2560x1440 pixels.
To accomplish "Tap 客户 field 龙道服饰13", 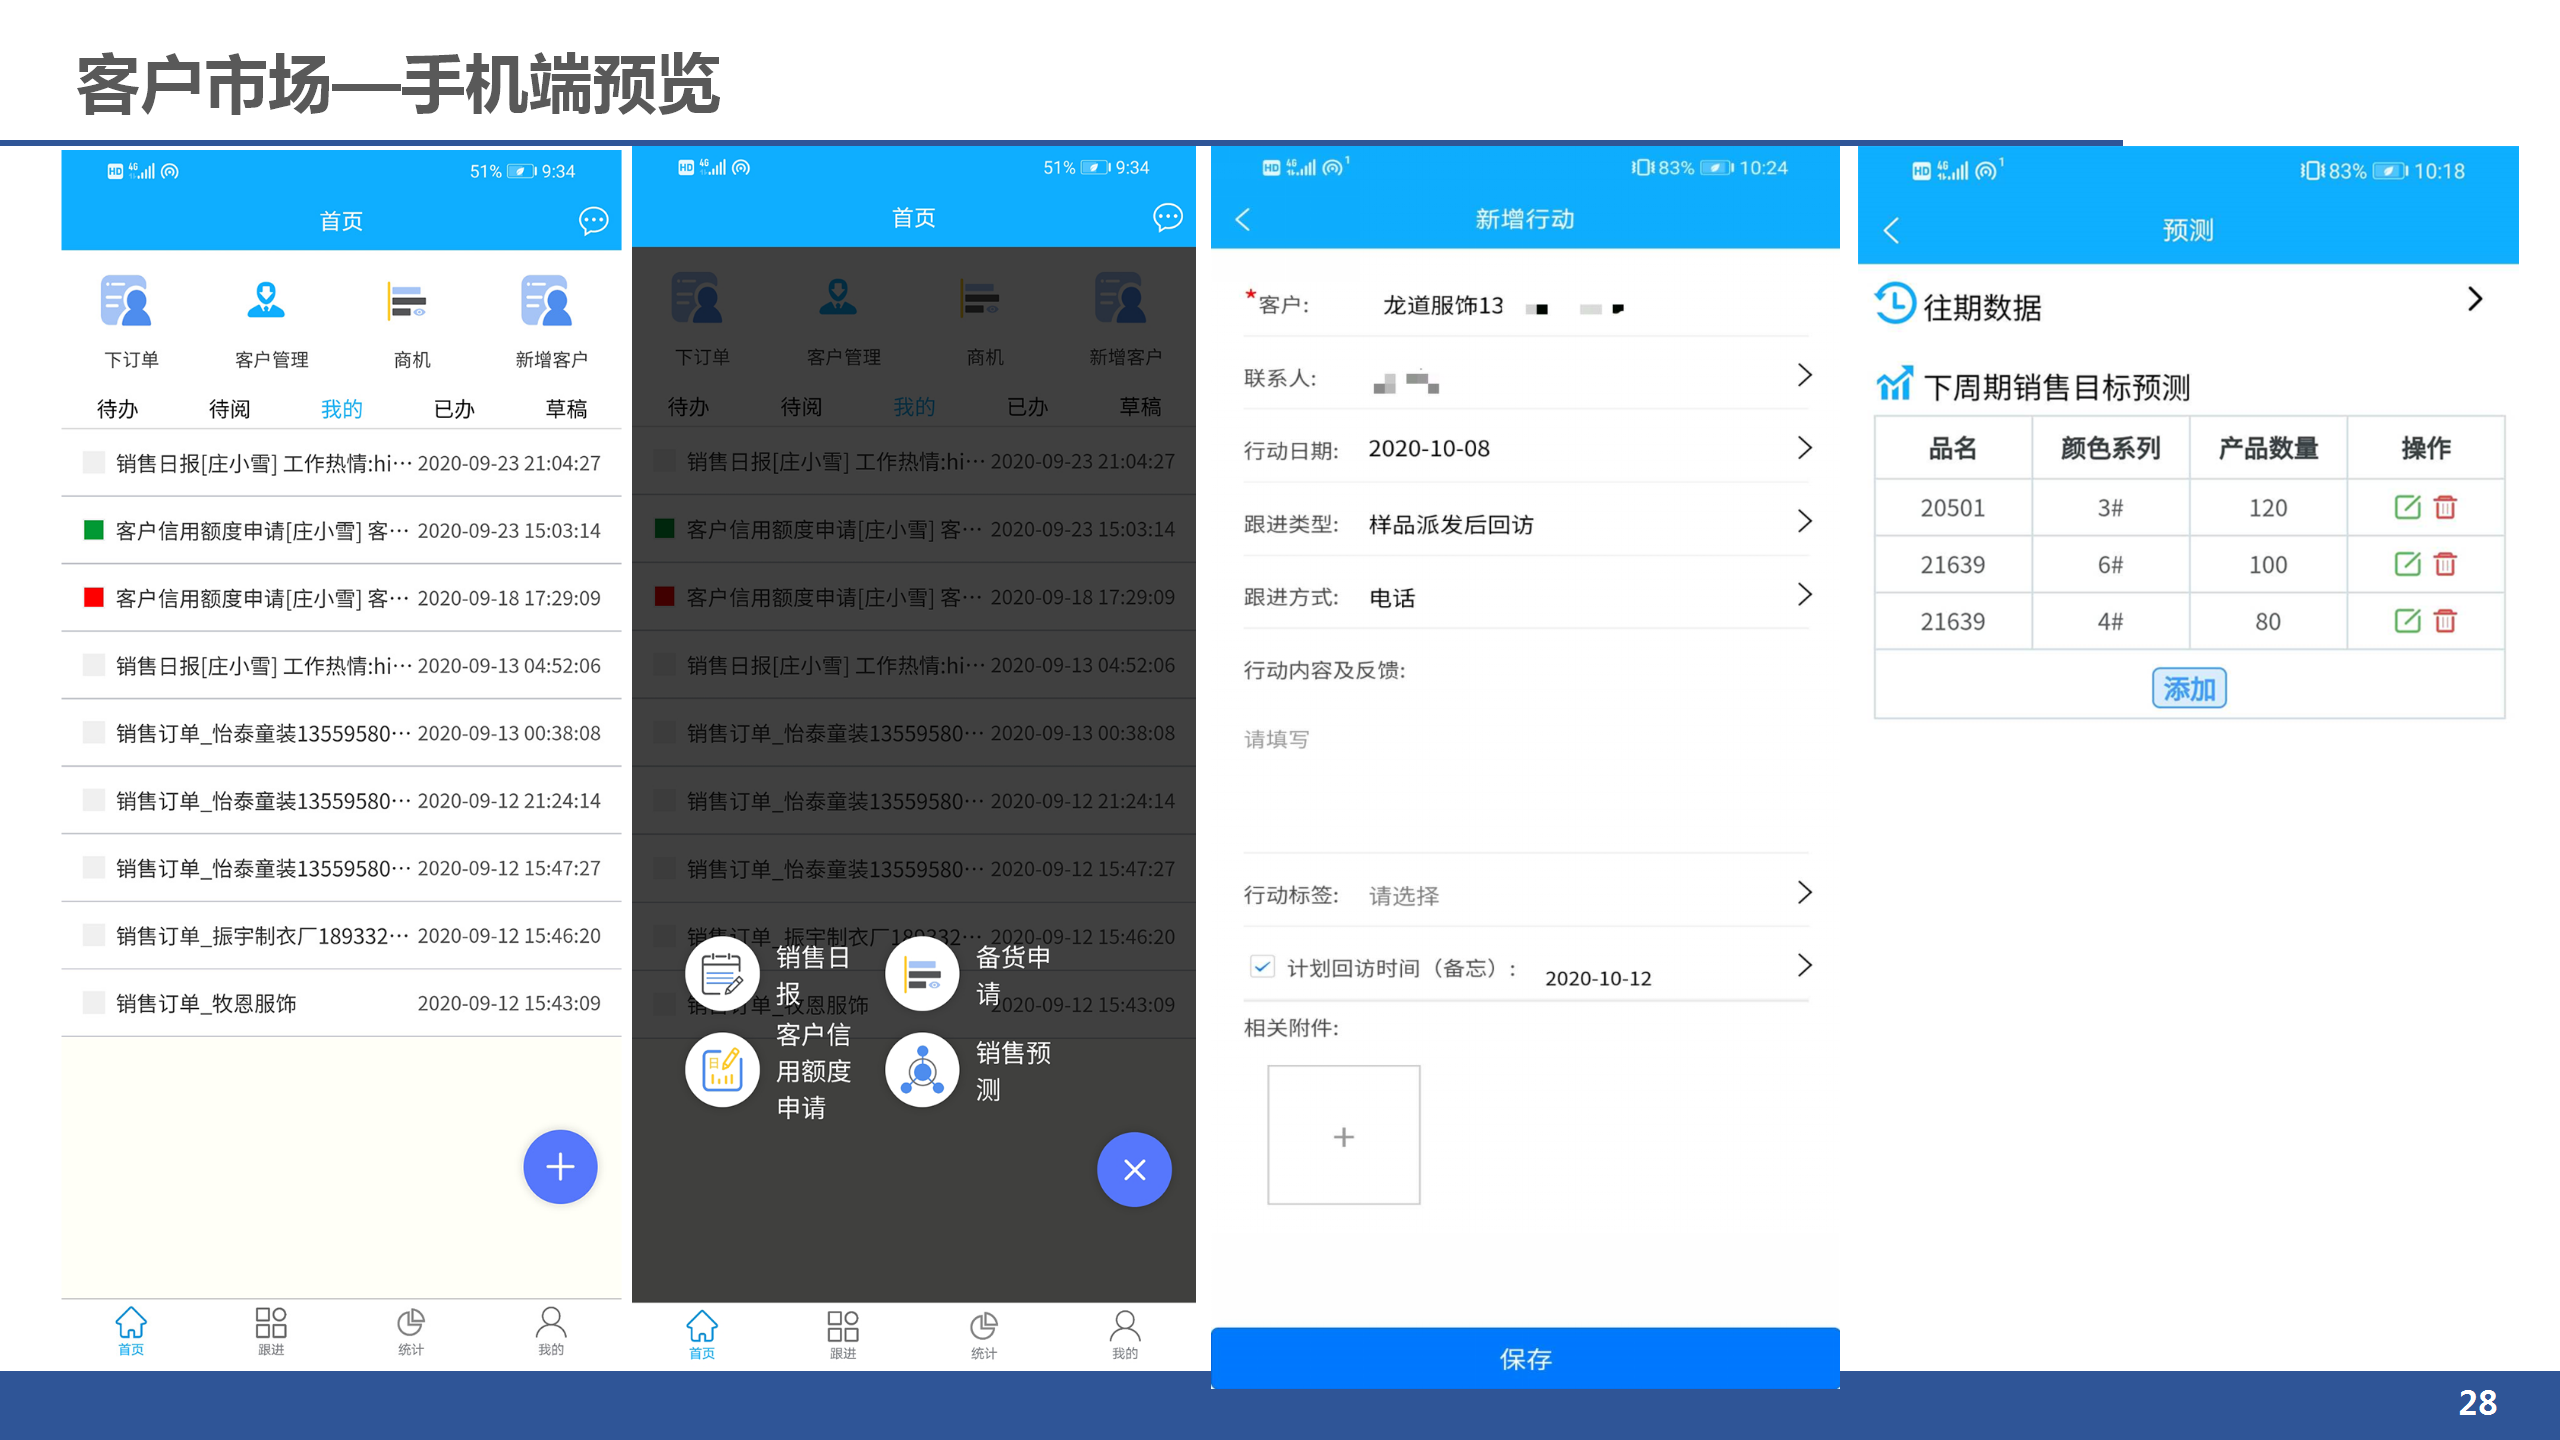I will [1443, 305].
